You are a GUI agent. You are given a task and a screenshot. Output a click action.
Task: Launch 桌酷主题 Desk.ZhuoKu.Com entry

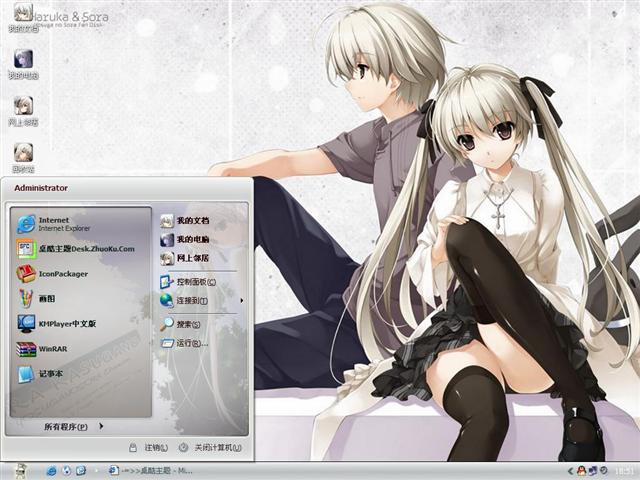pyautogui.click(x=81, y=249)
